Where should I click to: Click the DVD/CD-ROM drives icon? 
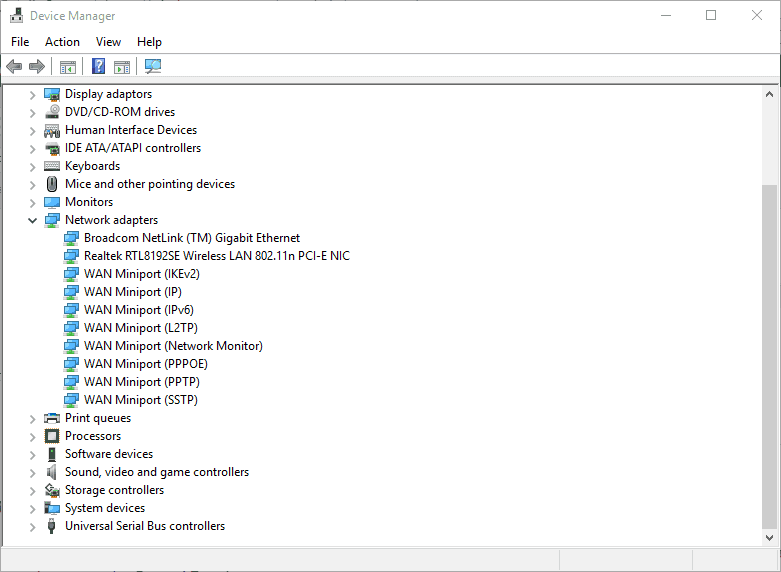point(52,112)
